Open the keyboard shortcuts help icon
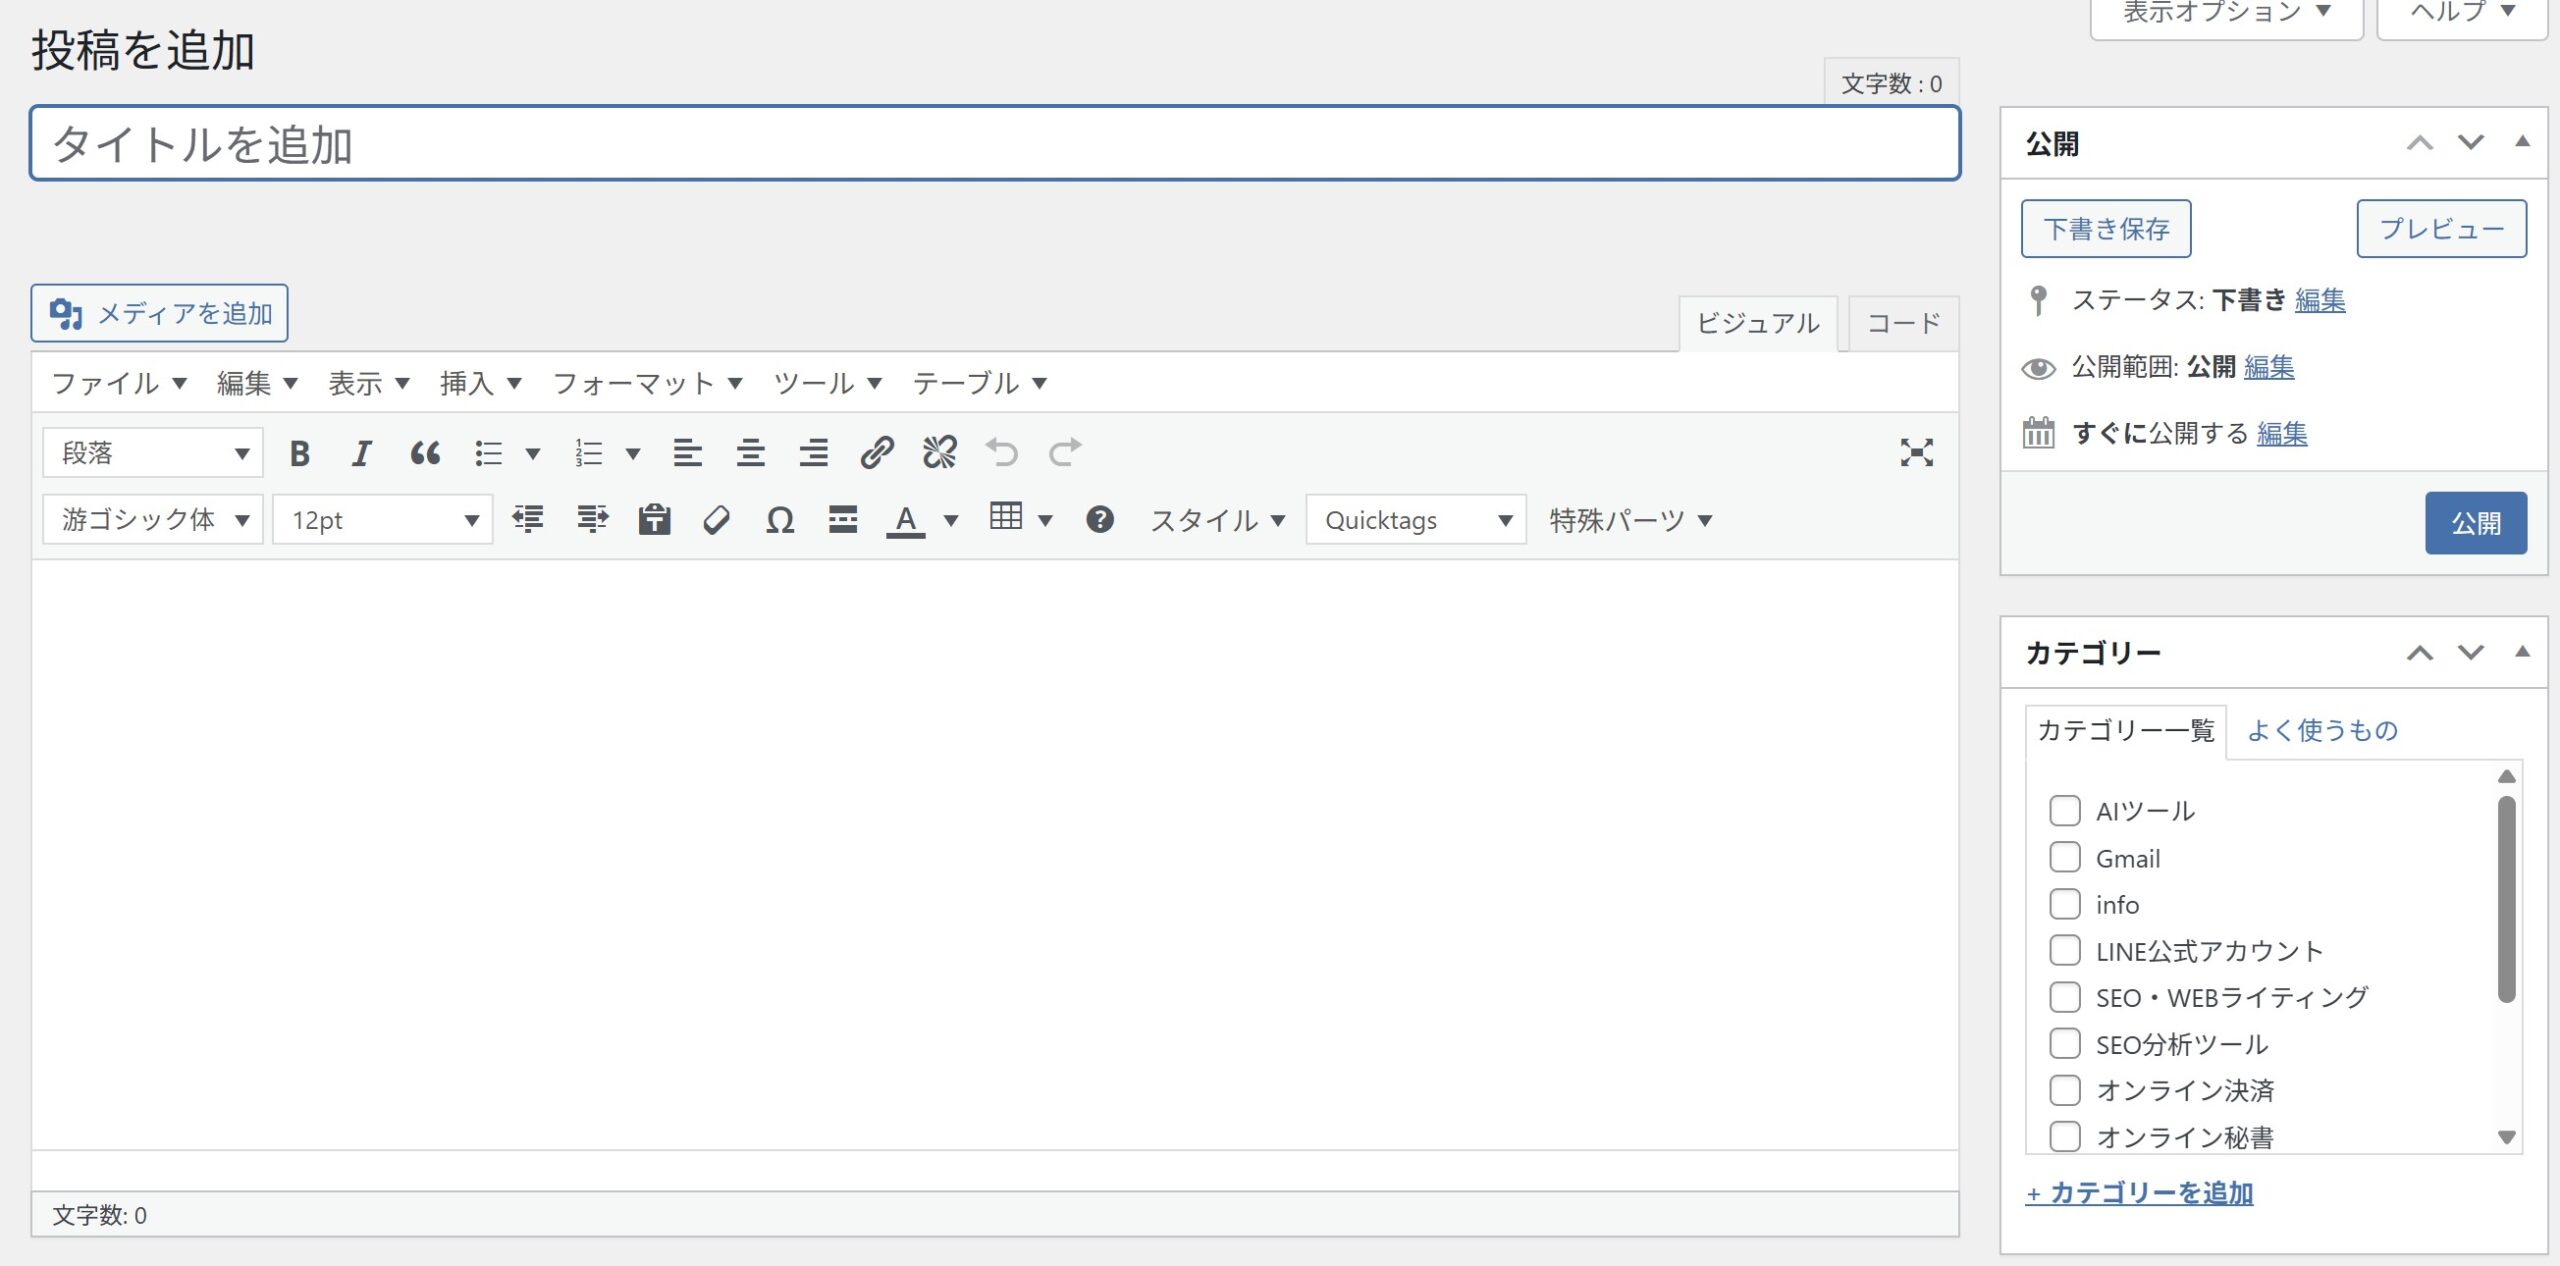Viewport: 2560px width, 1266px height. [x=1099, y=520]
